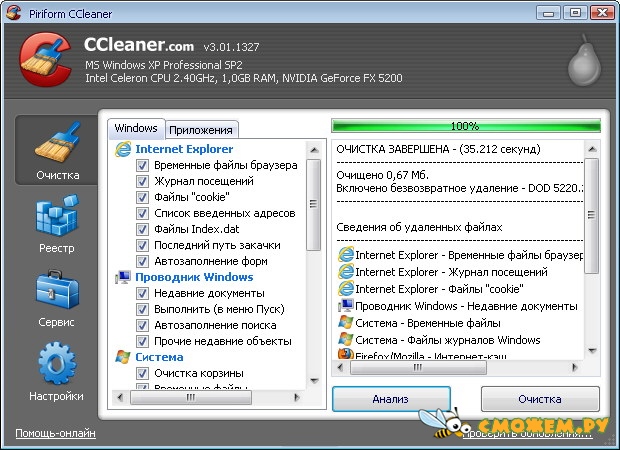
Task: Click left arrow of category list horizontal scrollbar
Action: click(x=120, y=397)
